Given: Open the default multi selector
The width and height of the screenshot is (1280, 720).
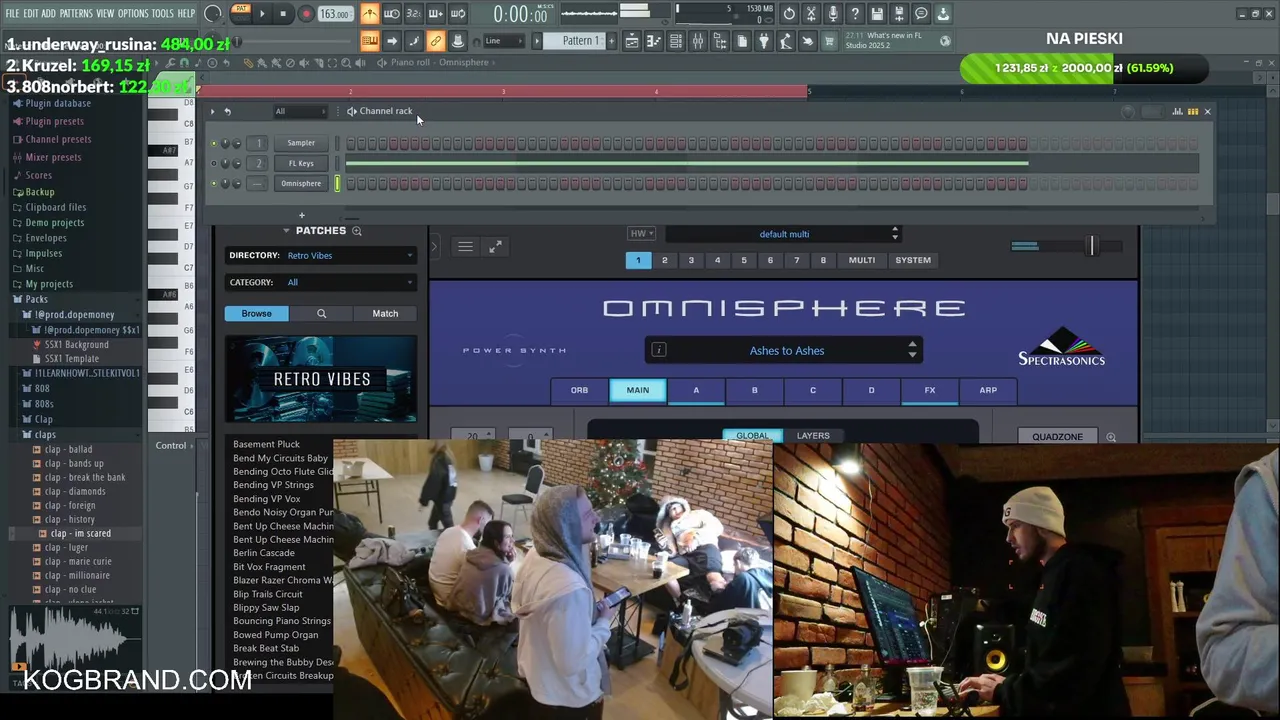Looking at the screenshot, I should coord(784,234).
